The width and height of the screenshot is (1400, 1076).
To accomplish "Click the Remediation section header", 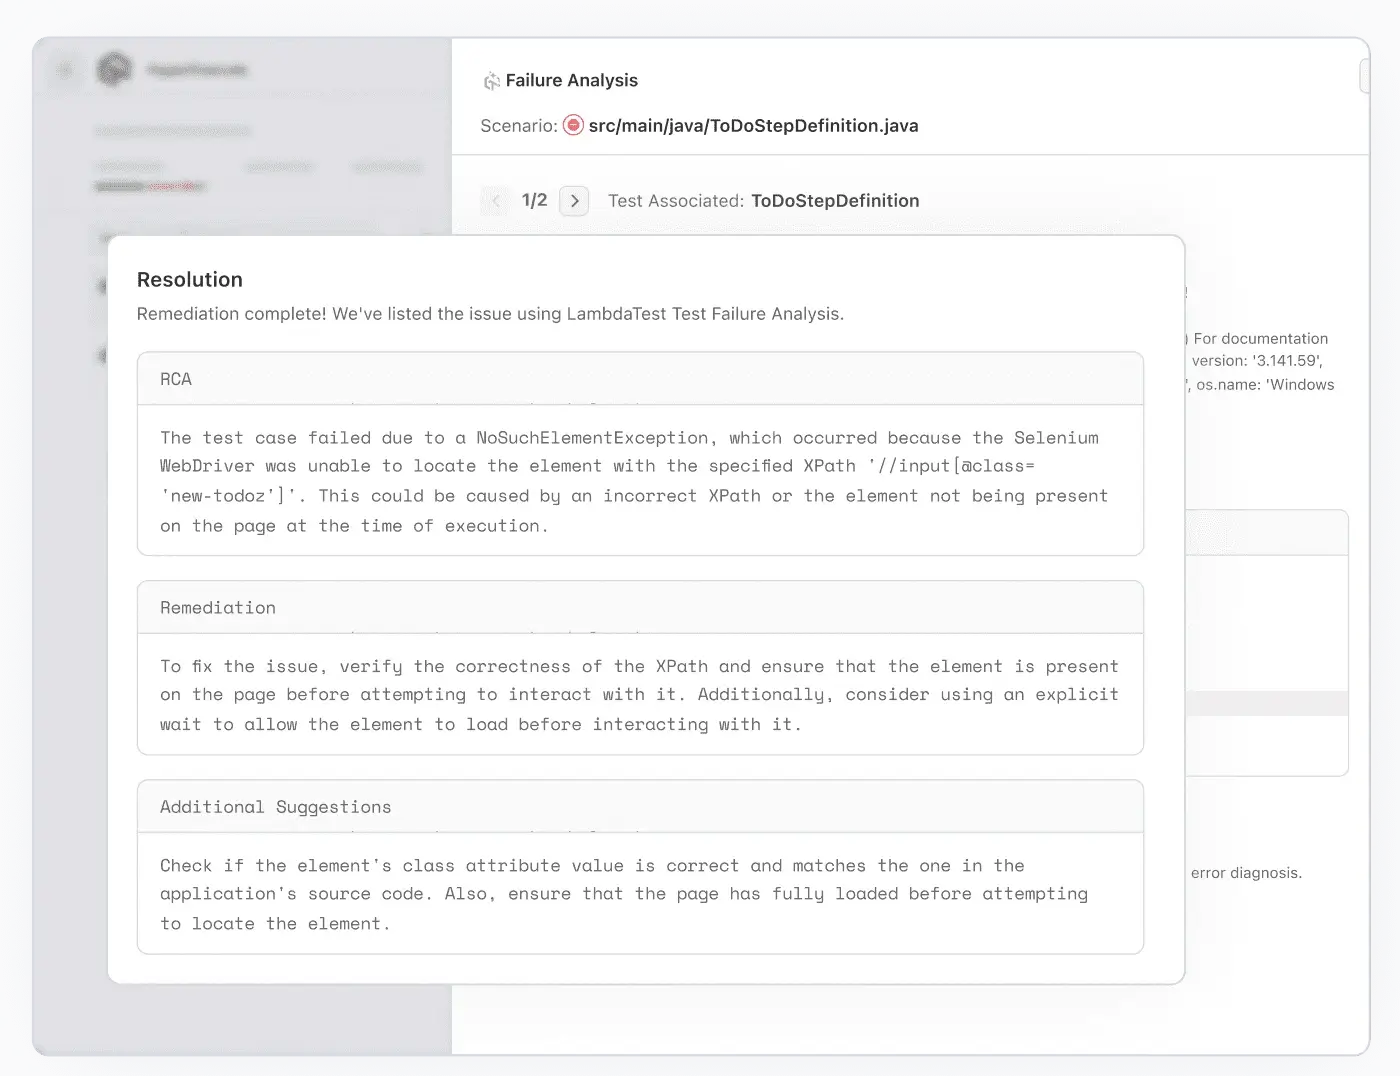I will 640,608.
